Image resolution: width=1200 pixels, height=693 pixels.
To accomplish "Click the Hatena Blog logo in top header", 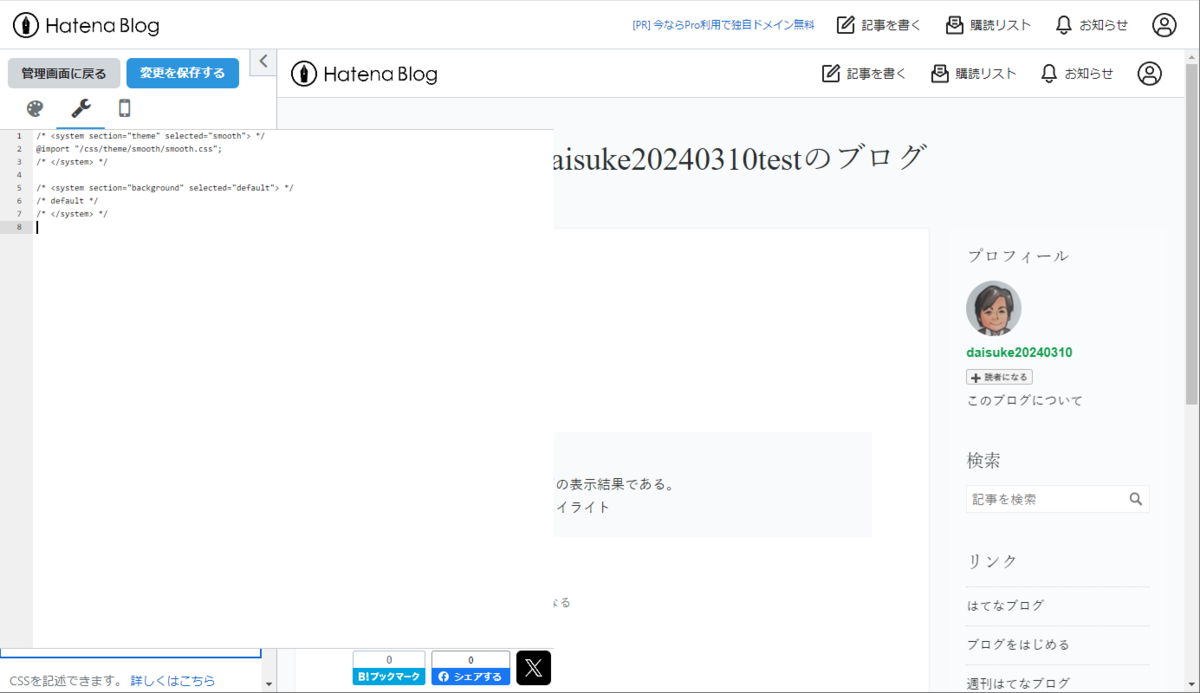I will pos(86,26).
